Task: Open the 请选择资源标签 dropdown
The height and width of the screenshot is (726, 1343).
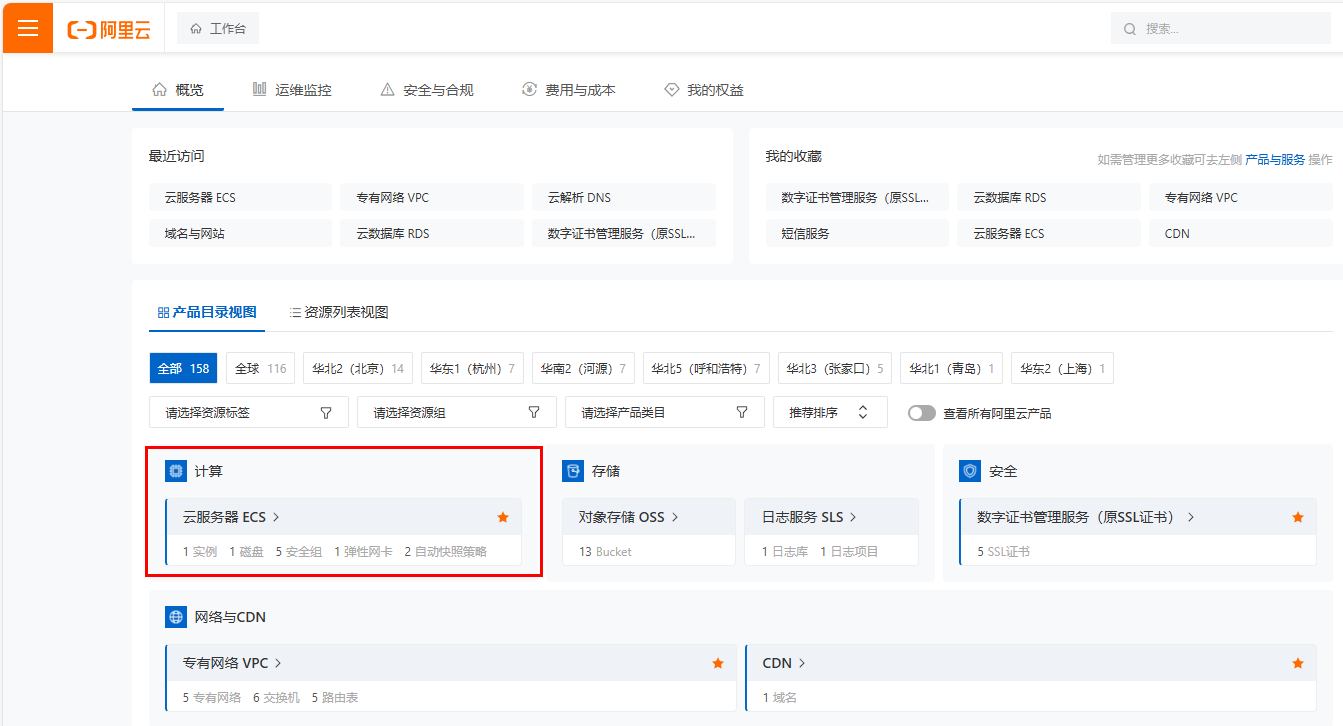Action: pyautogui.click(x=249, y=412)
